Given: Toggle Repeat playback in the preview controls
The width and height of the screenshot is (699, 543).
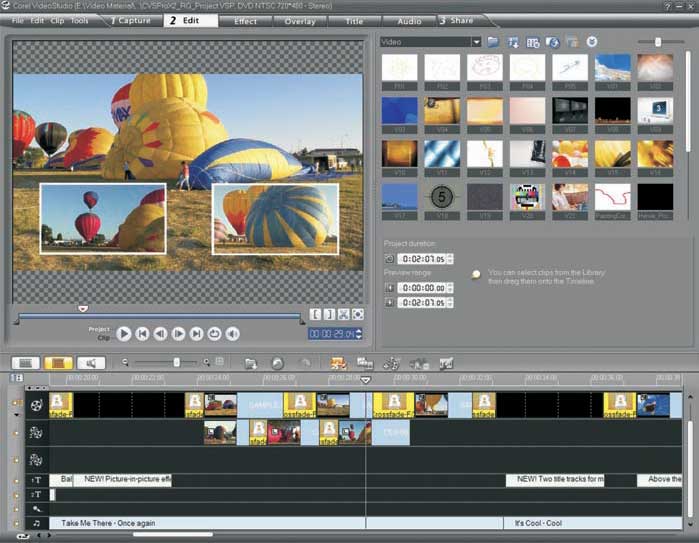Looking at the screenshot, I should tap(214, 334).
